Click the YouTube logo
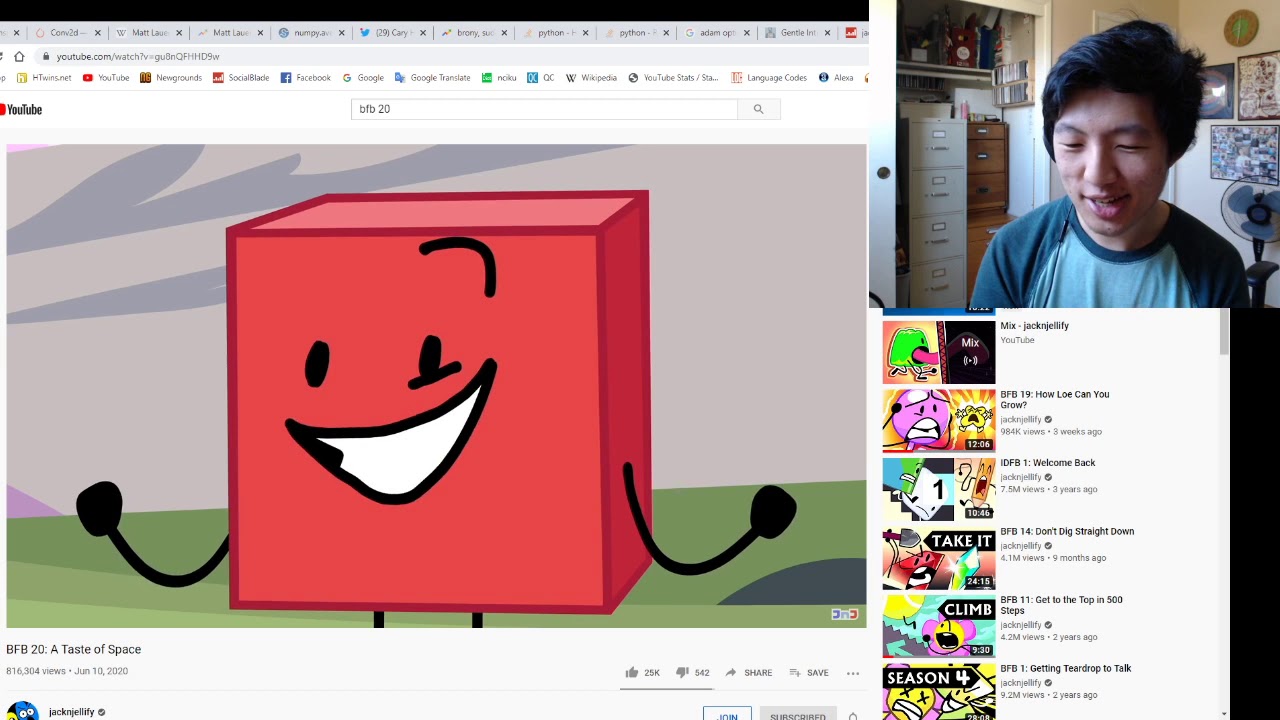 pyautogui.click(x=22, y=109)
